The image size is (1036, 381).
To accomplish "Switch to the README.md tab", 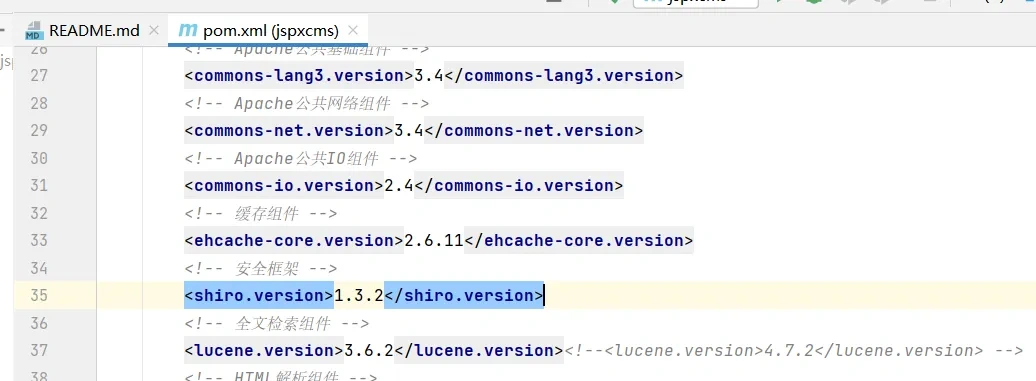I will click(x=93, y=30).
